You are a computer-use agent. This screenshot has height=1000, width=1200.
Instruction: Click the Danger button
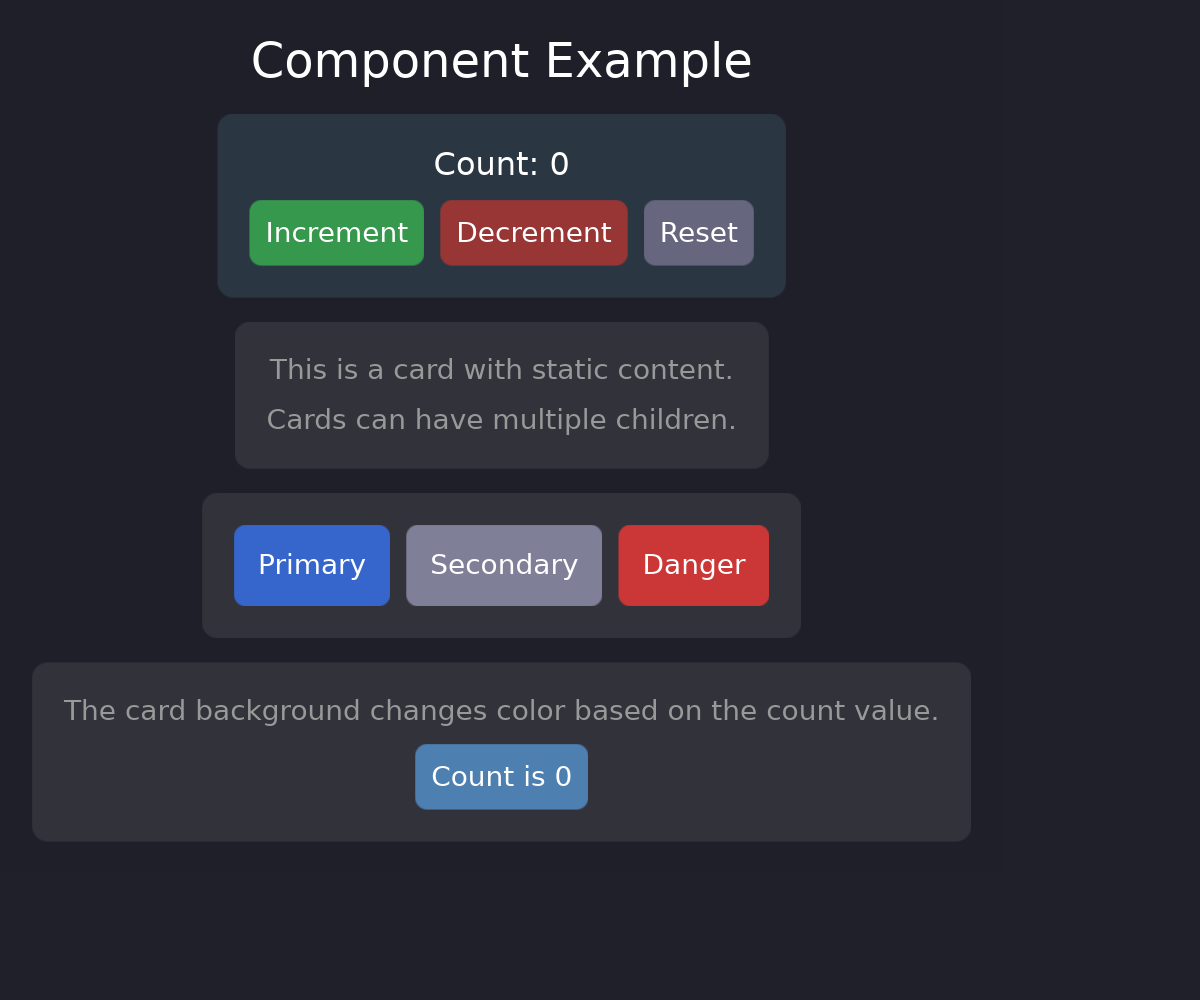click(693, 565)
